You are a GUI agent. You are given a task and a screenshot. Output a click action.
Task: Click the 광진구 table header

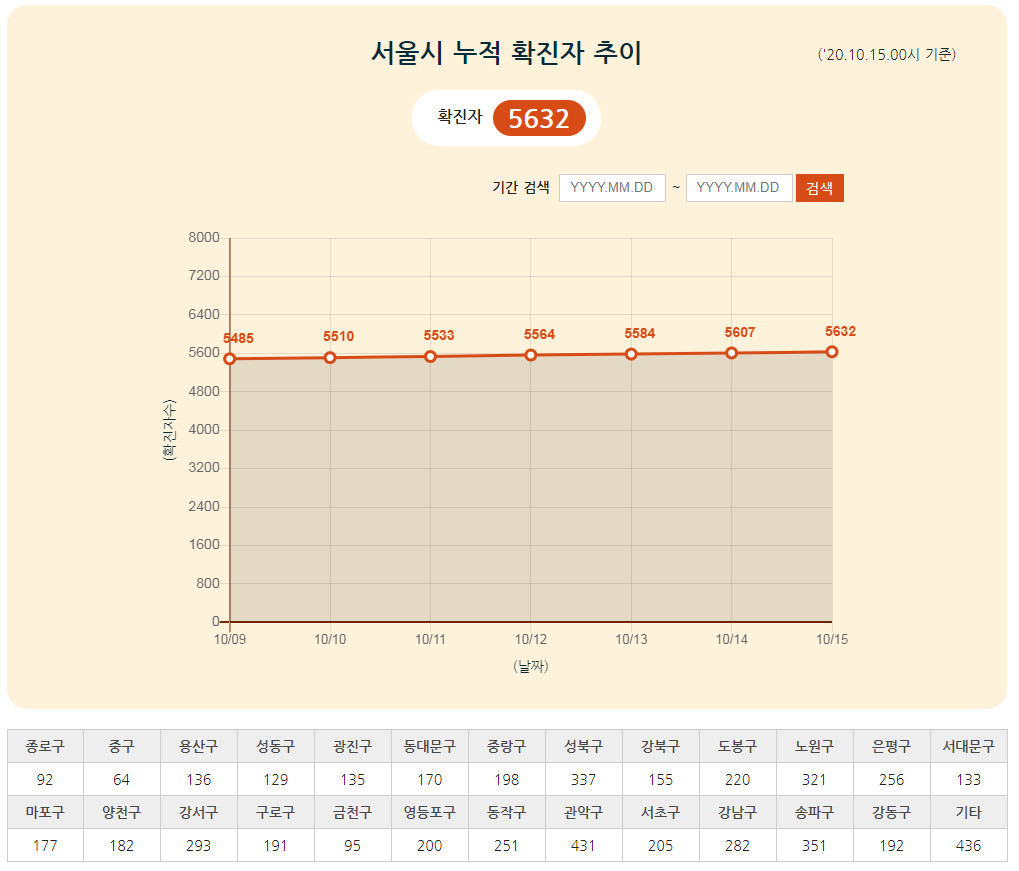coord(353,746)
